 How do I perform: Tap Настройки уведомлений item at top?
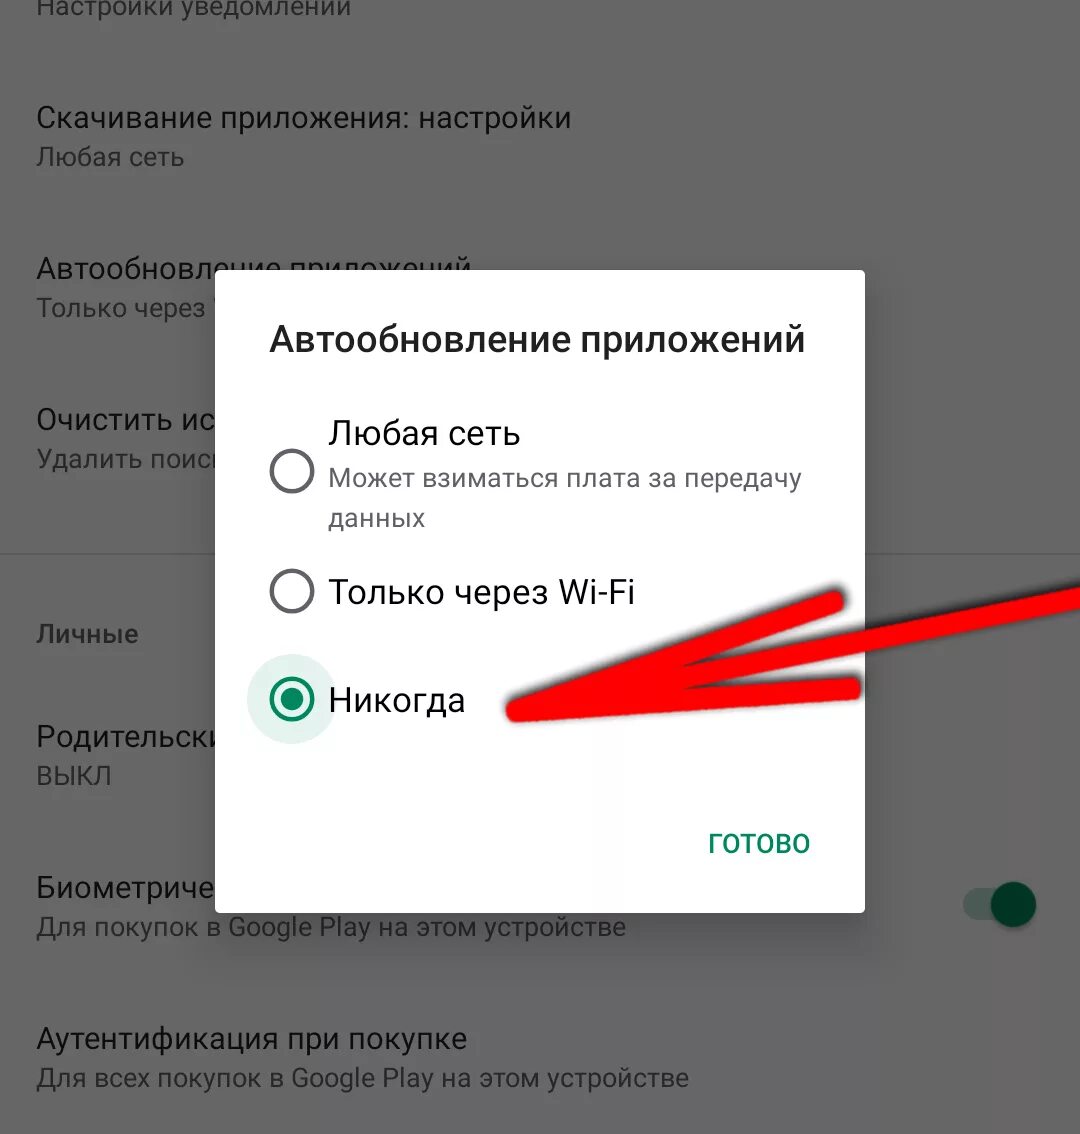tap(193, 9)
